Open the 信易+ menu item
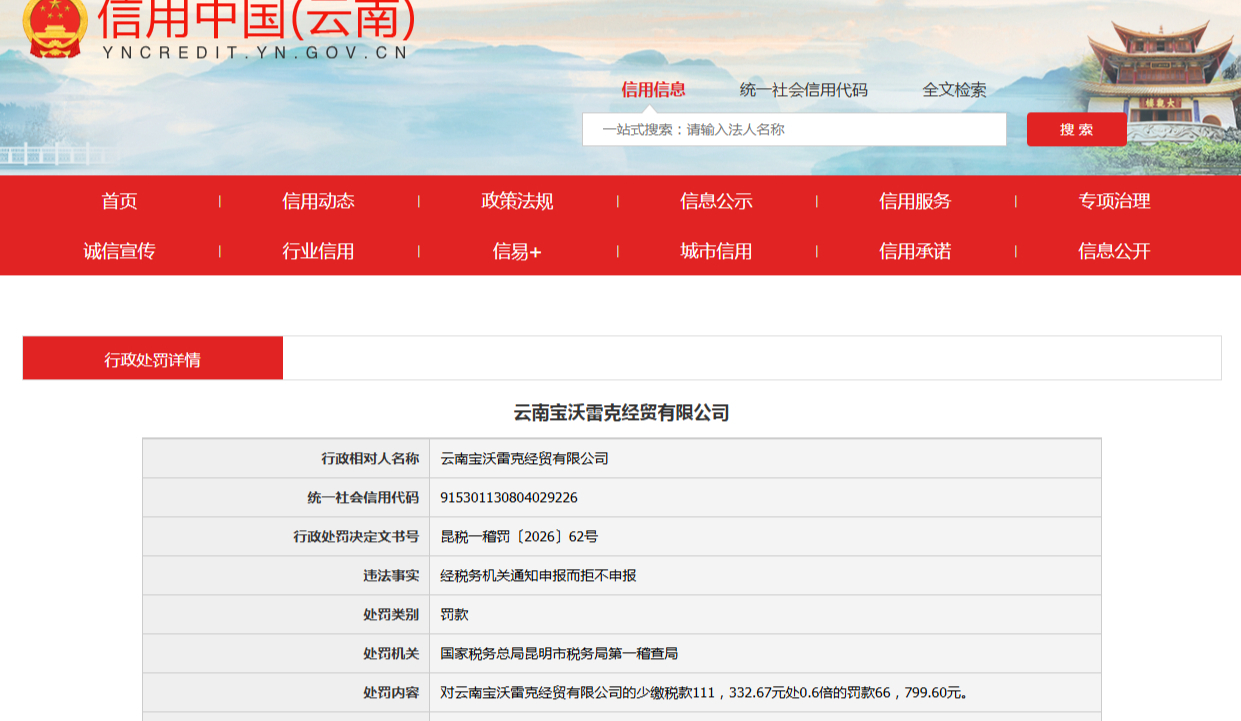1241x721 pixels. 517,251
